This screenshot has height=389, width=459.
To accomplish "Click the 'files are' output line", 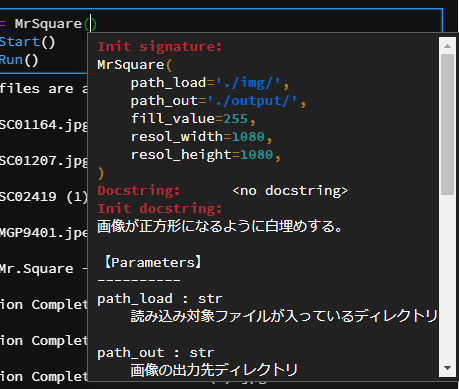I will [44, 89].
